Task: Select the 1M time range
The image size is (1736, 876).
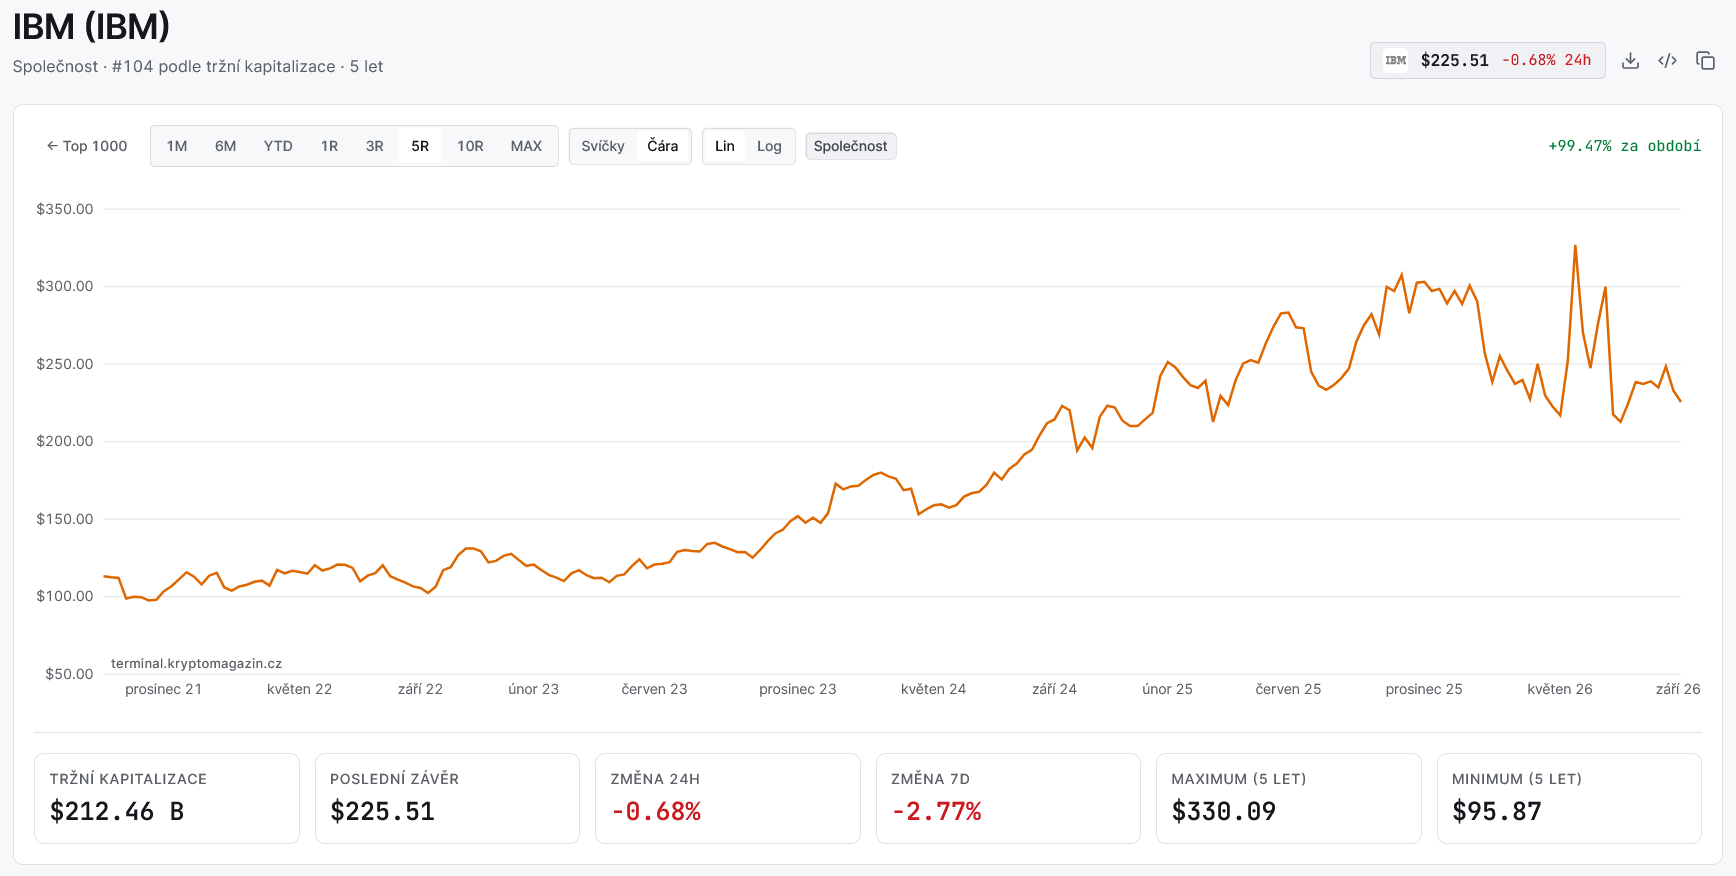Action: [177, 146]
